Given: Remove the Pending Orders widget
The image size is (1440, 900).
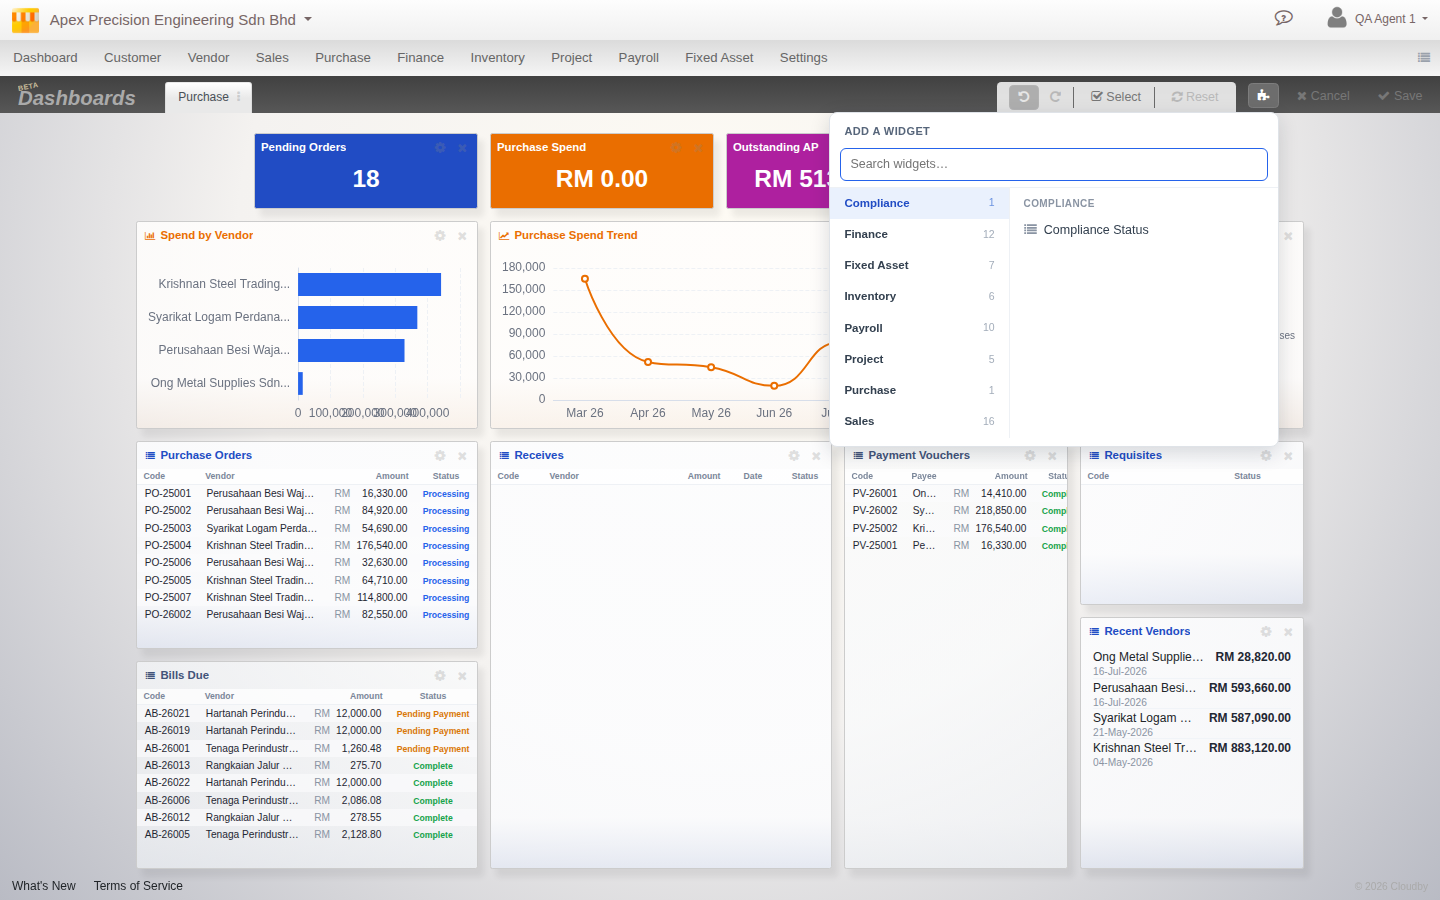Looking at the screenshot, I should [462, 148].
